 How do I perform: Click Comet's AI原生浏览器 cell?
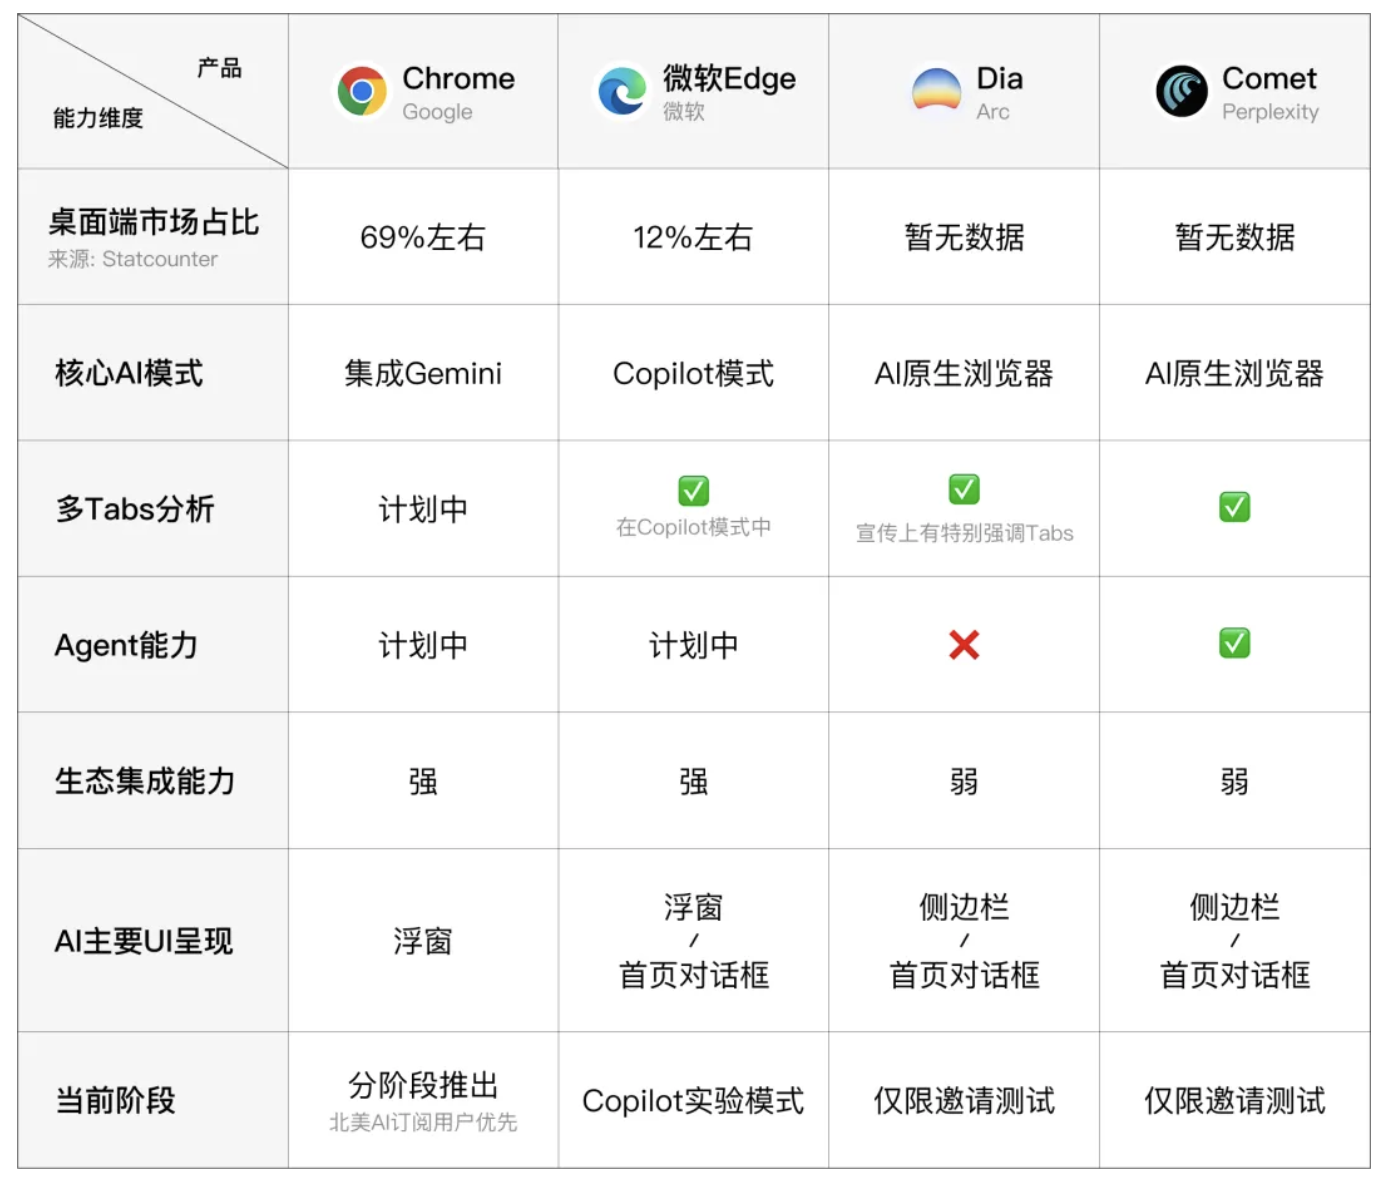coord(1235,373)
